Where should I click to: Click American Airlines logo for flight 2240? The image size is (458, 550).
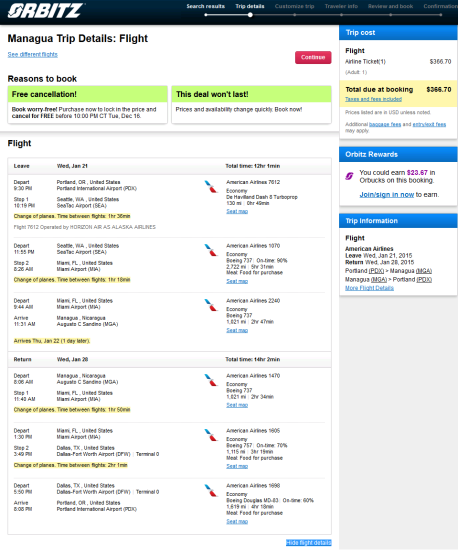click(211, 305)
